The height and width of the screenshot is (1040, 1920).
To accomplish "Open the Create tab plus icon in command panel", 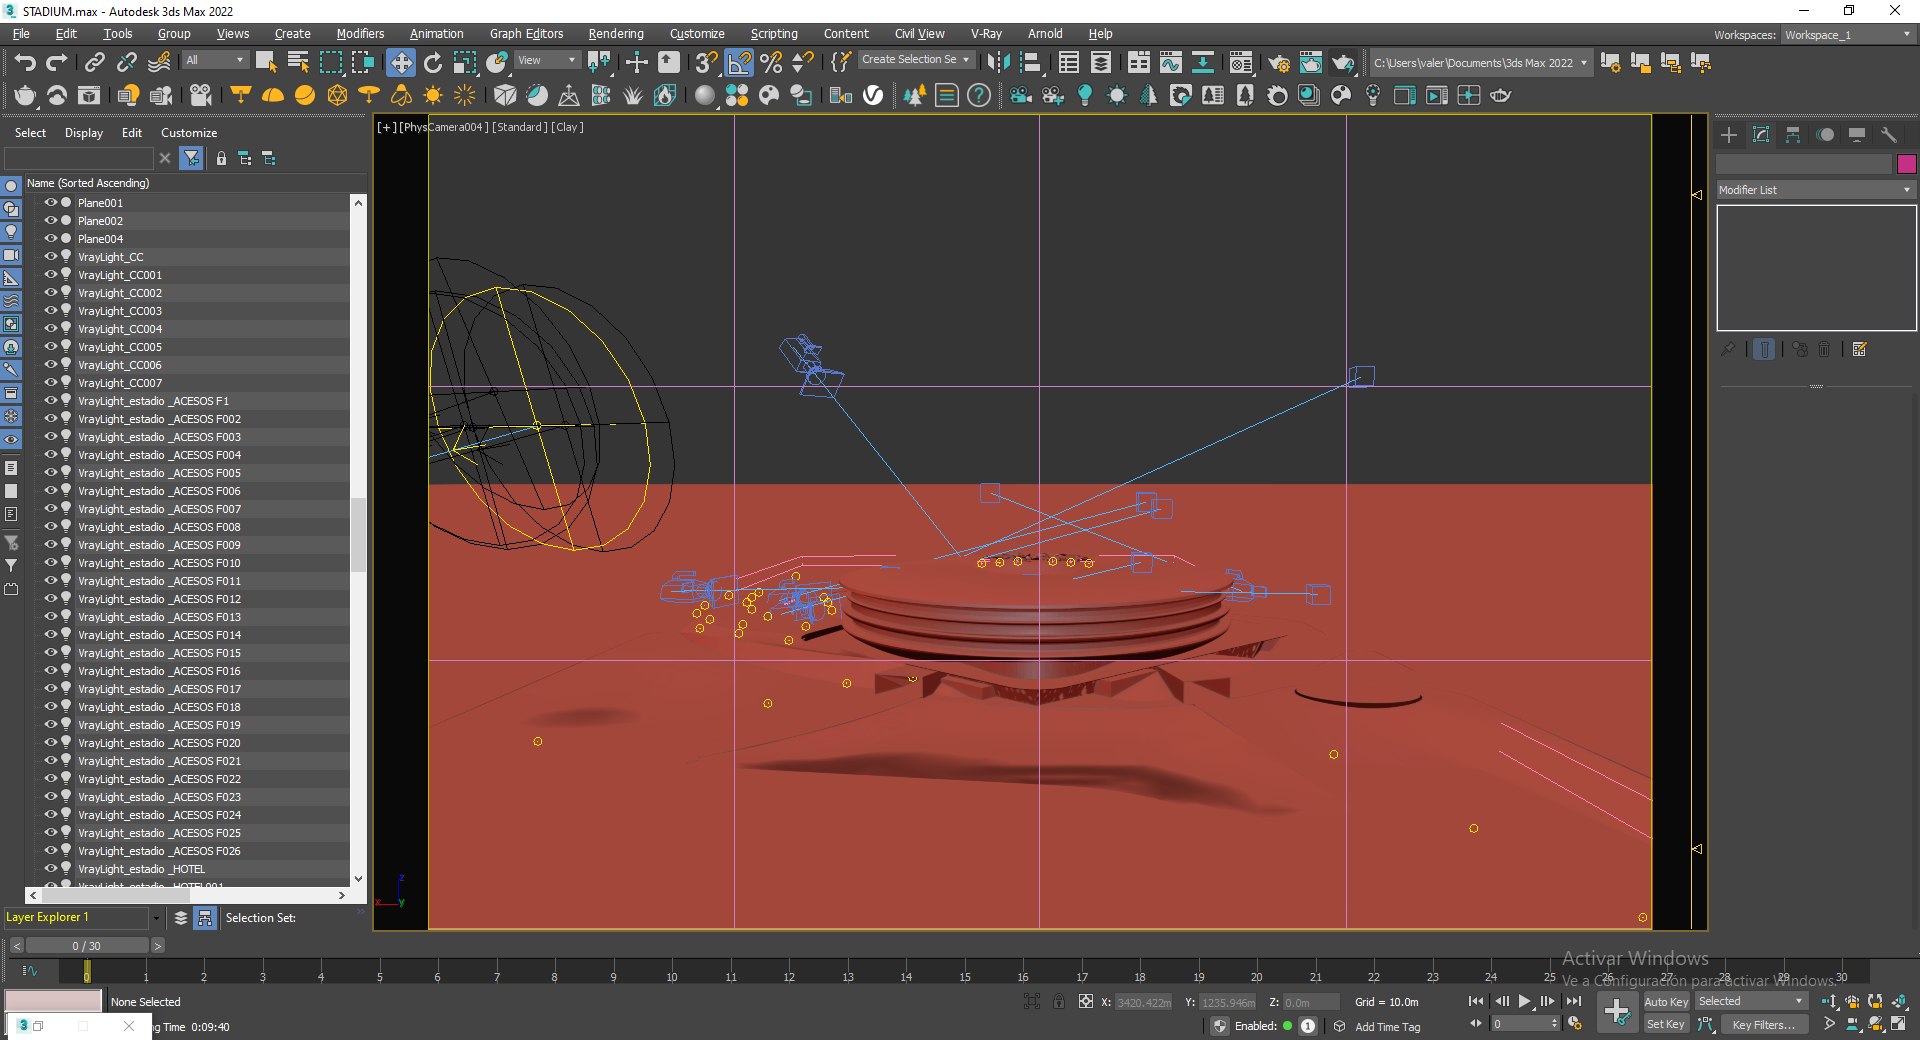I will (x=1729, y=134).
